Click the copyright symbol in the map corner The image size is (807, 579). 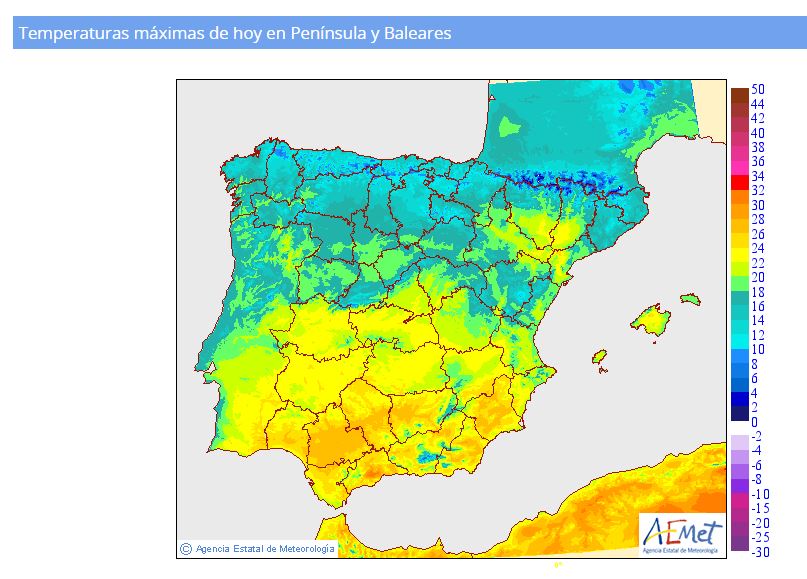(185, 548)
